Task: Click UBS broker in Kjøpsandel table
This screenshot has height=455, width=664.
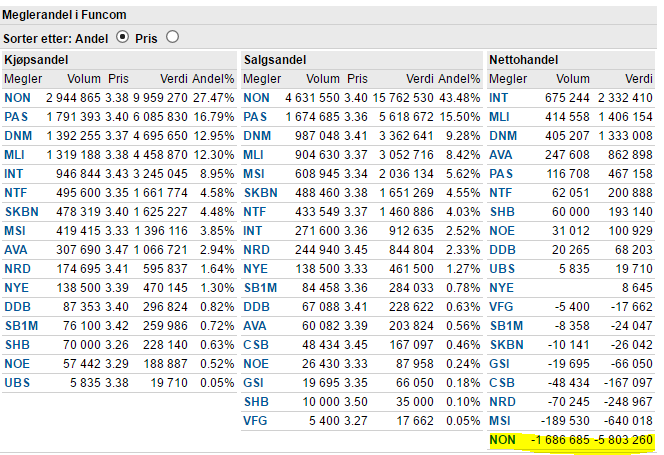Action: 17,383
